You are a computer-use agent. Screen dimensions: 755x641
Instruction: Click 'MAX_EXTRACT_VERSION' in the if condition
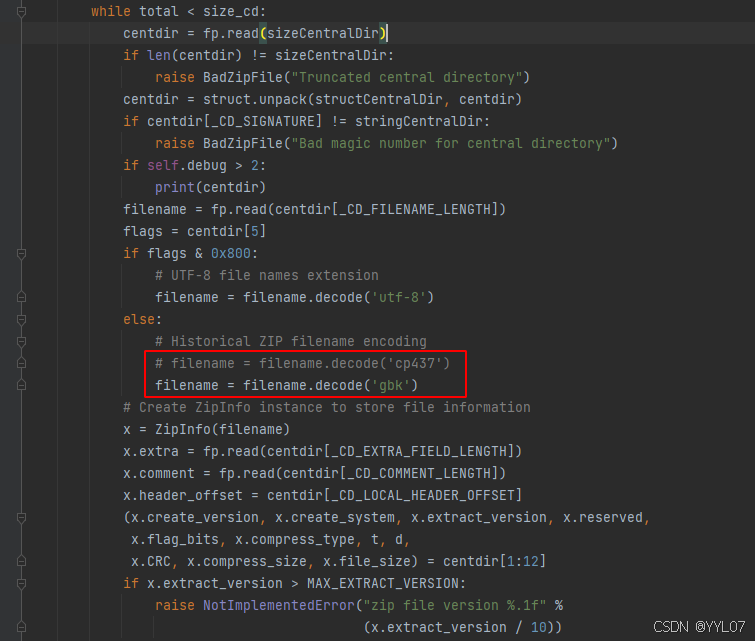coord(383,583)
